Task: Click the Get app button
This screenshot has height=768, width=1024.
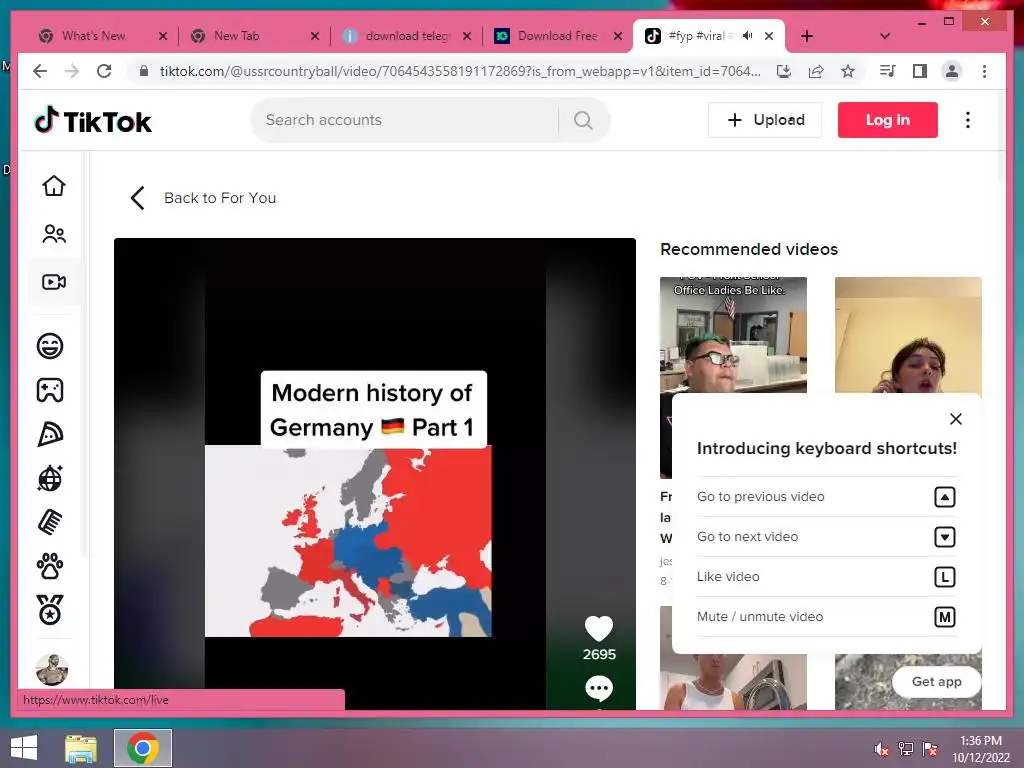Action: pyautogui.click(x=936, y=682)
